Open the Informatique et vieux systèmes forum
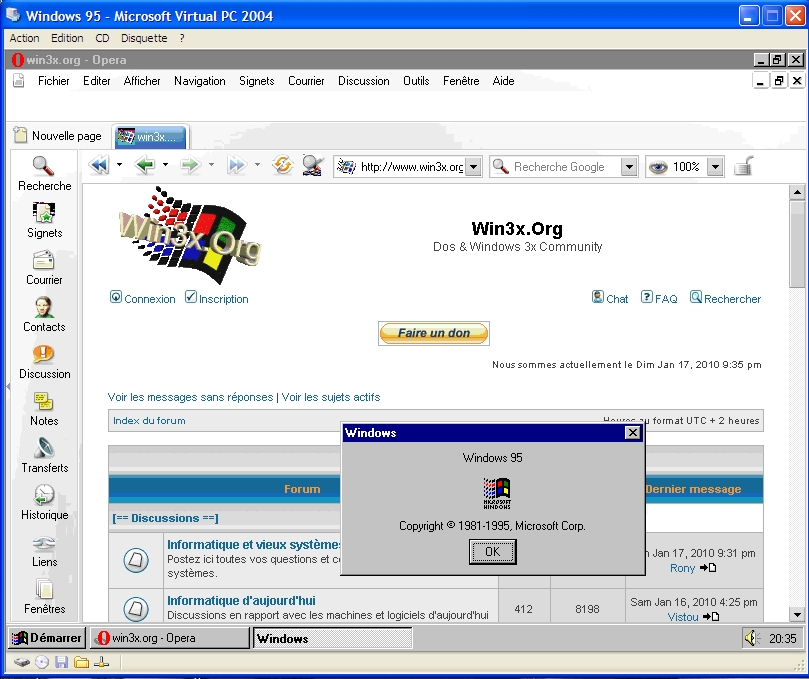This screenshot has height=679, width=809. [x=253, y=544]
